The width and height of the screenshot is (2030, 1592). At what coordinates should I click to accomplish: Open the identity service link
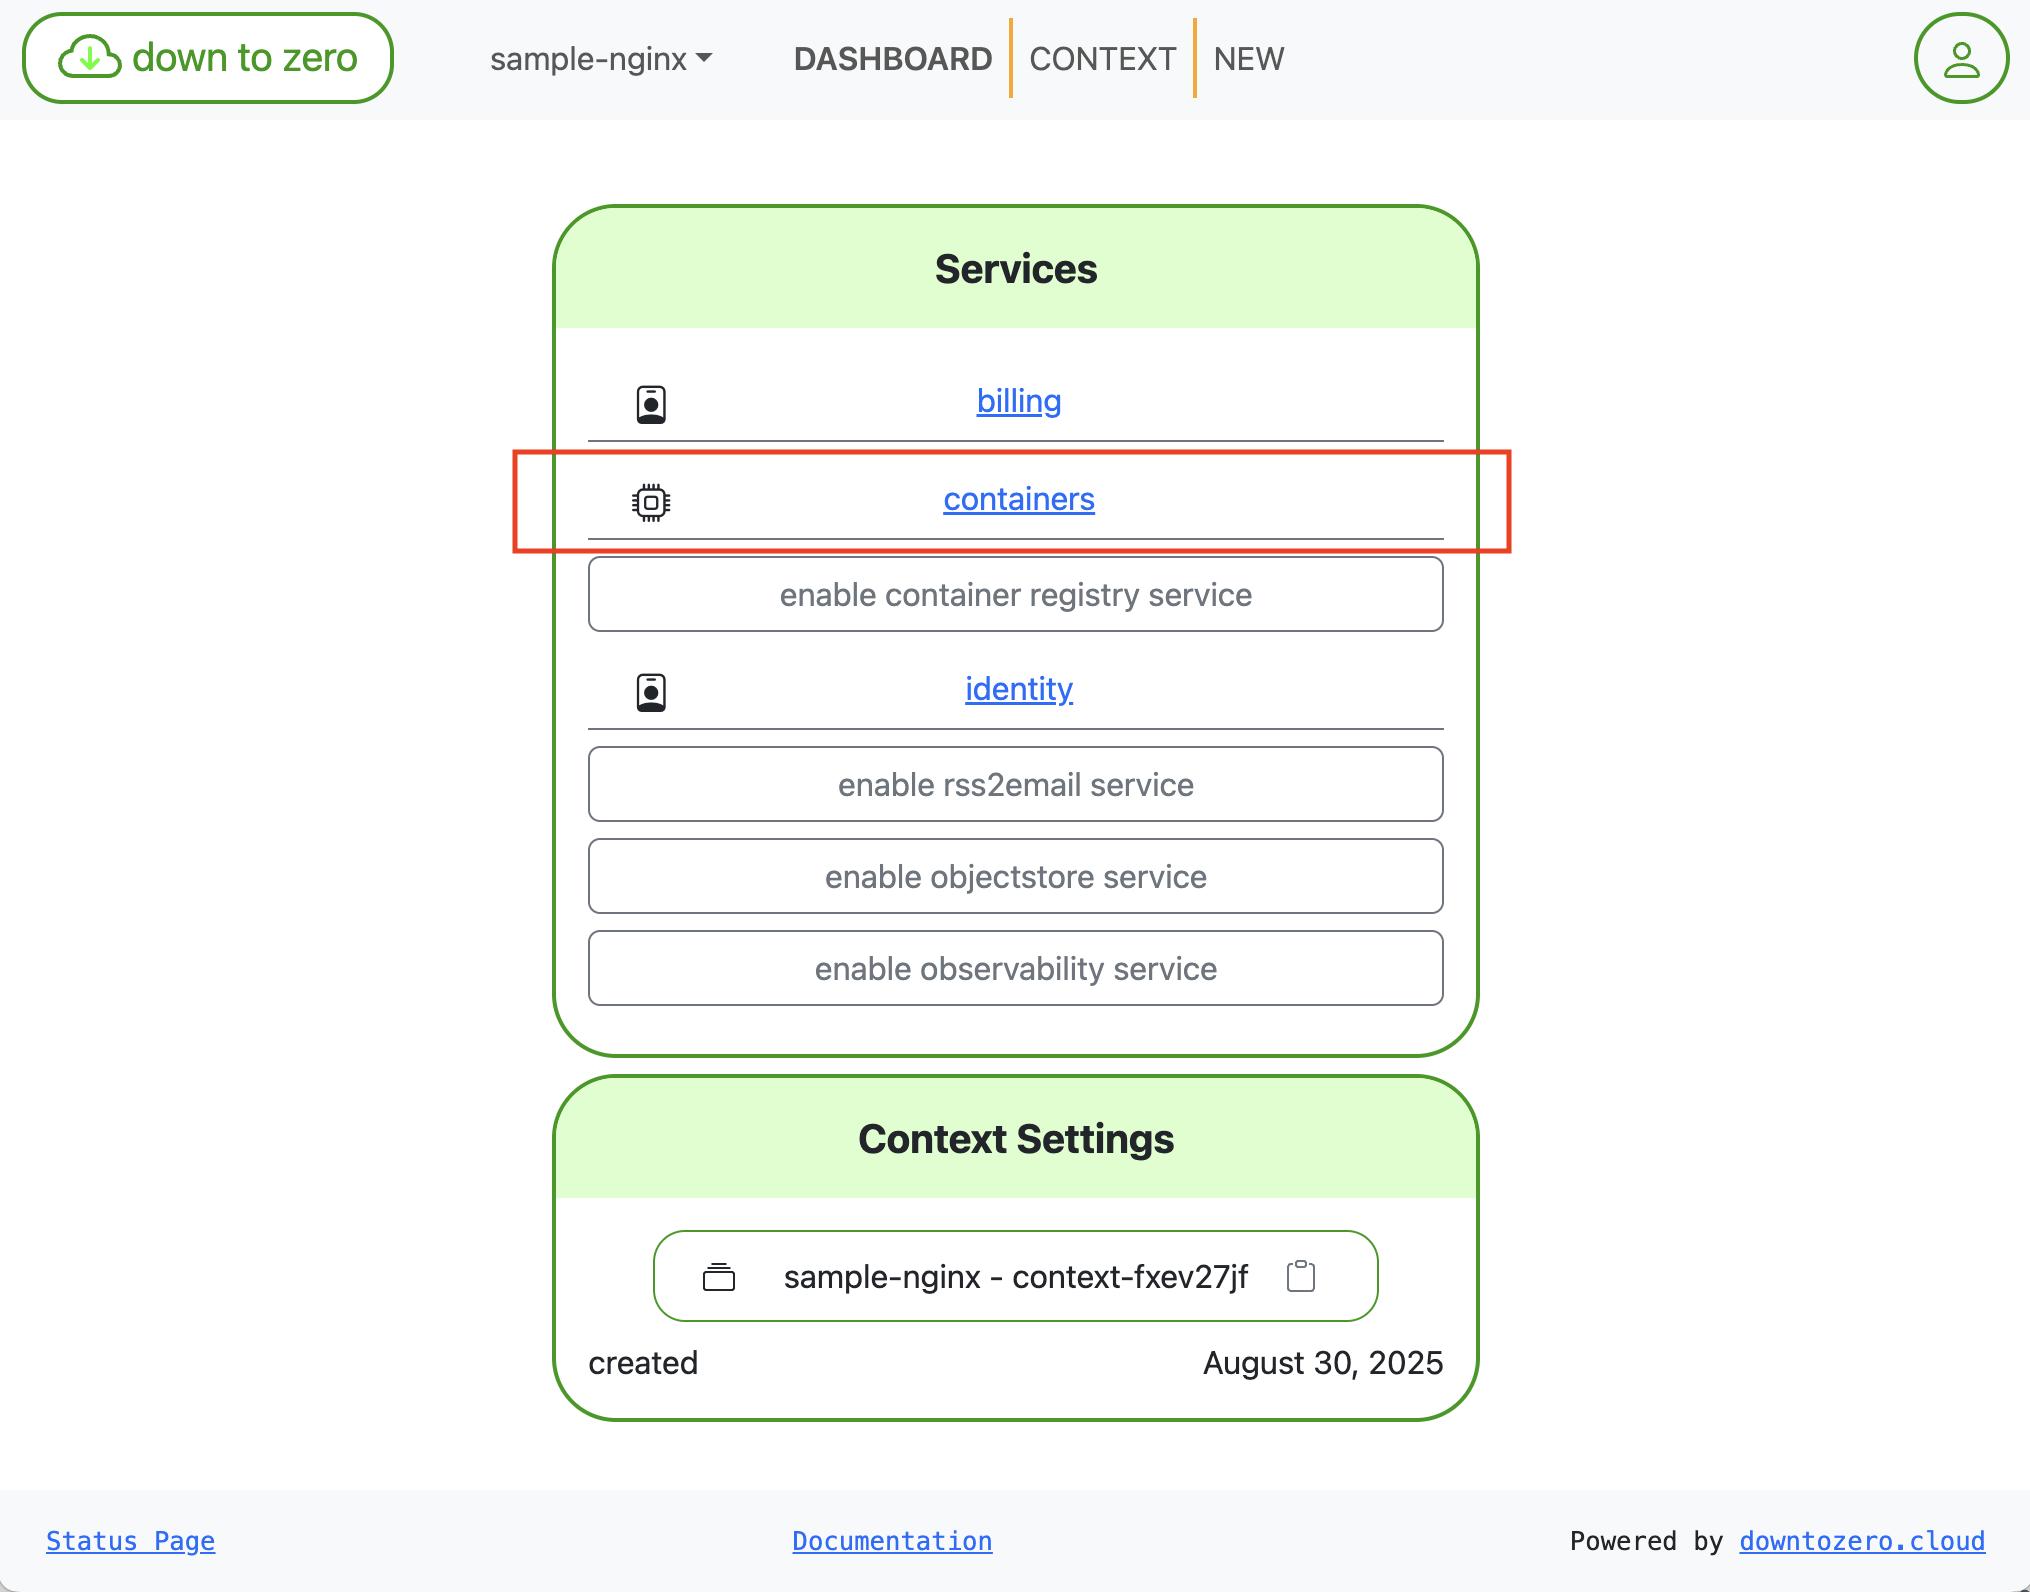pyautogui.click(x=1018, y=689)
